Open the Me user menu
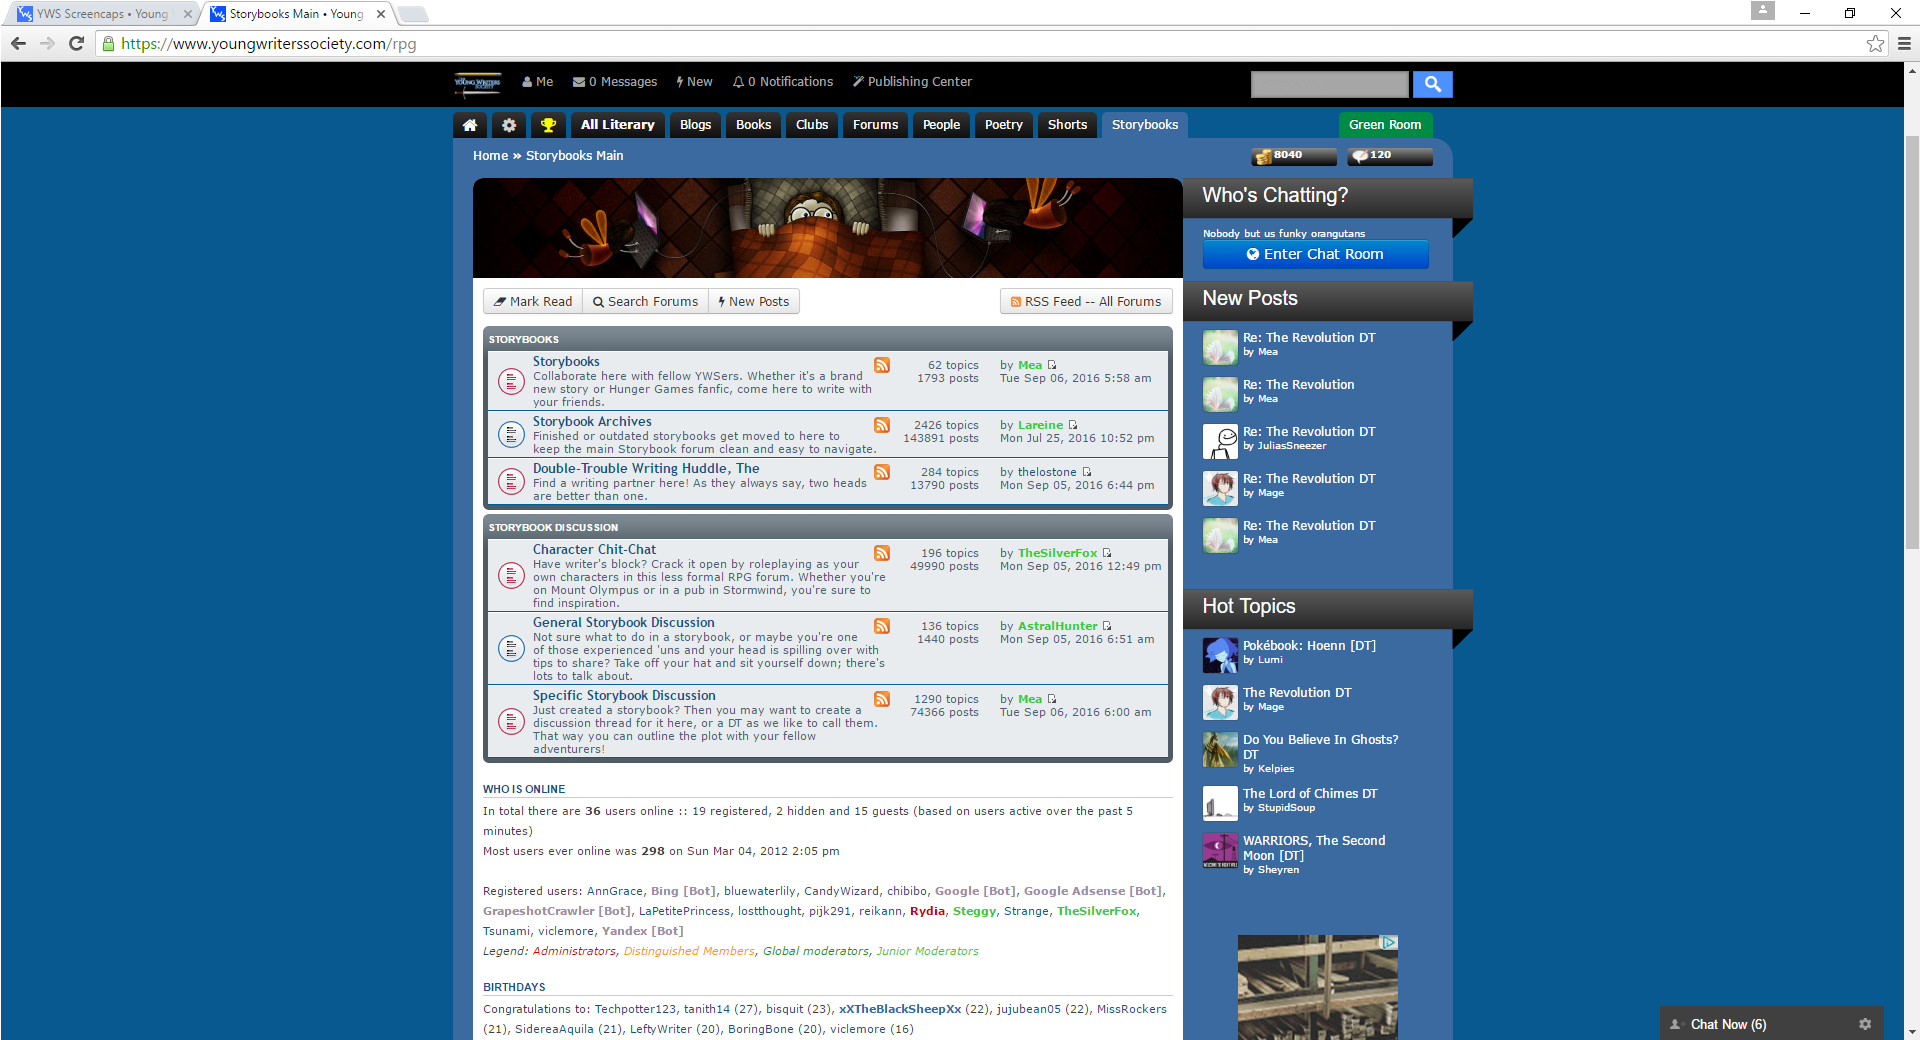The width and height of the screenshot is (1920, 1040). click(x=537, y=82)
